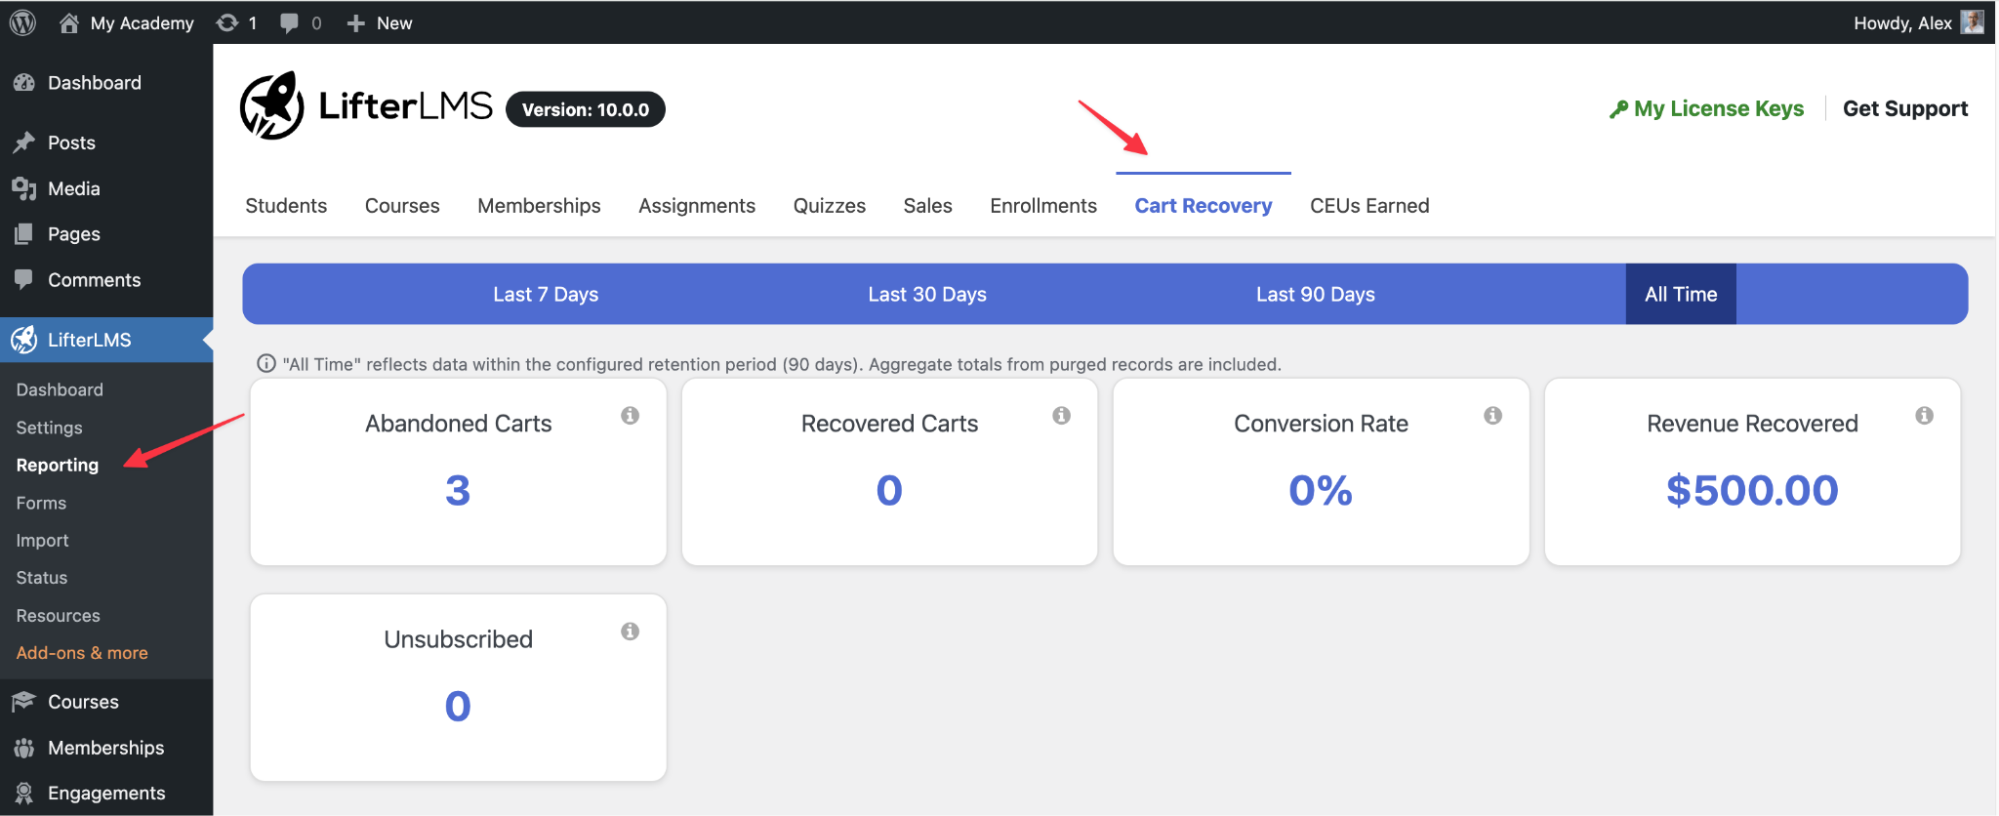Click the Media library icon
Screen dimensions: 1999x816
[x=24, y=189]
